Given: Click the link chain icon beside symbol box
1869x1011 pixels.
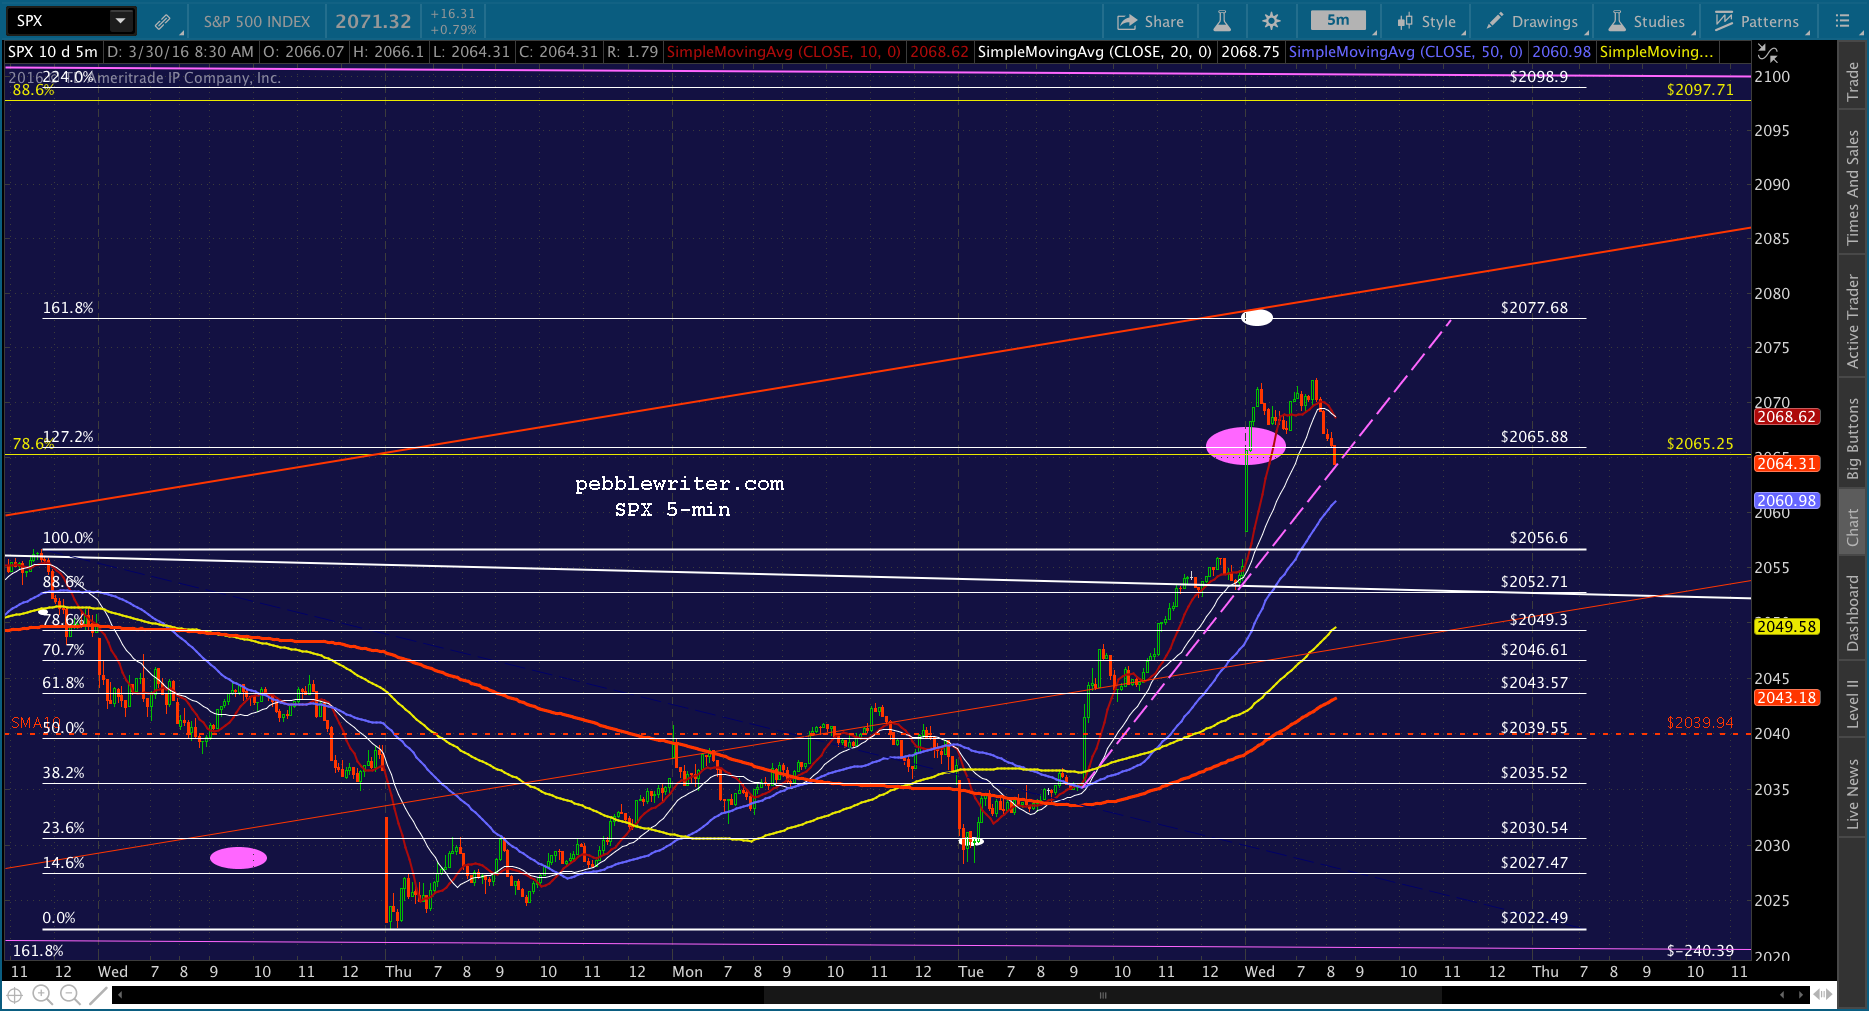Looking at the screenshot, I should point(162,21).
